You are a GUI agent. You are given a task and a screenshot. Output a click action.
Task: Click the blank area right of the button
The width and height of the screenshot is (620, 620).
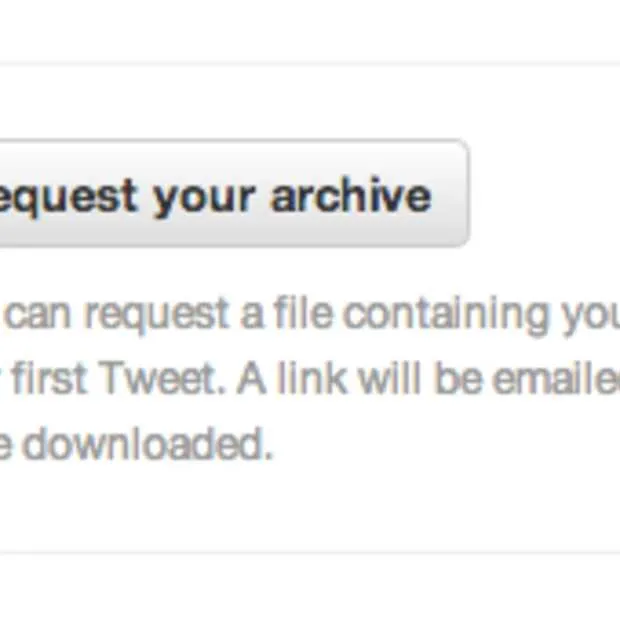click(545, 194)
